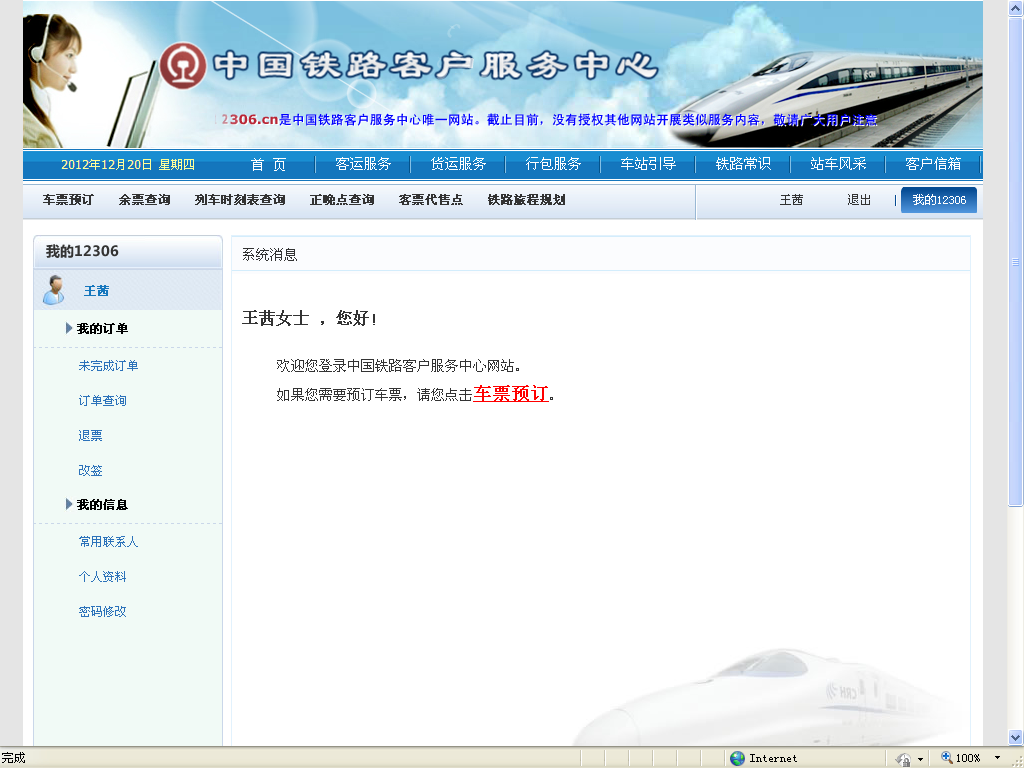Open 未完成订单 in the sidebar
1024x768 pixels.
pyautogui.click(x=108, y=366)
